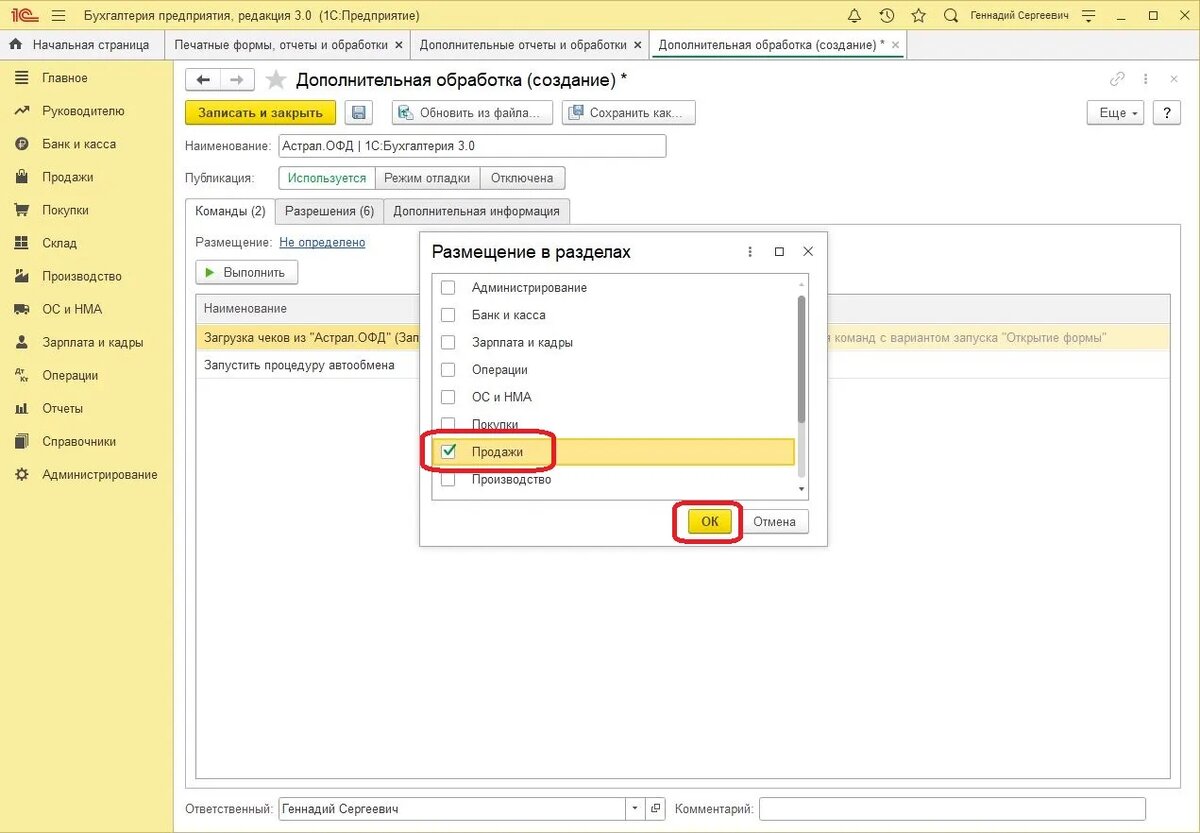Select Отключена publication mode
Image resolution: width=1200 pixels, height=833 pixels.
click(522, 178)
